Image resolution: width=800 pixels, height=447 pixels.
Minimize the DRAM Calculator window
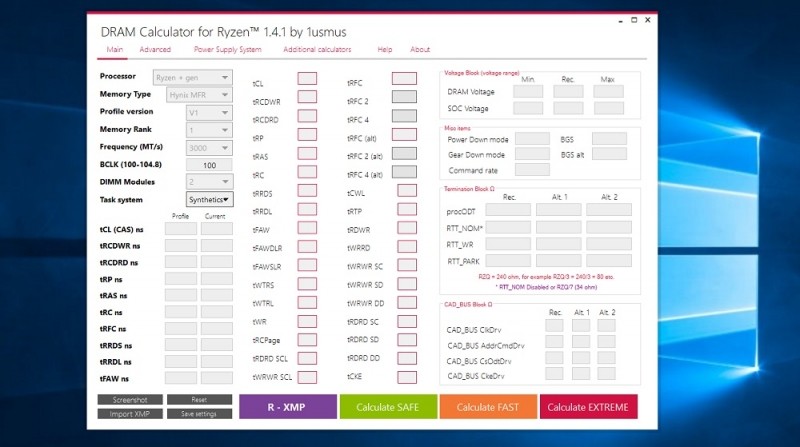pyautogui.click(x=620, y=20)
